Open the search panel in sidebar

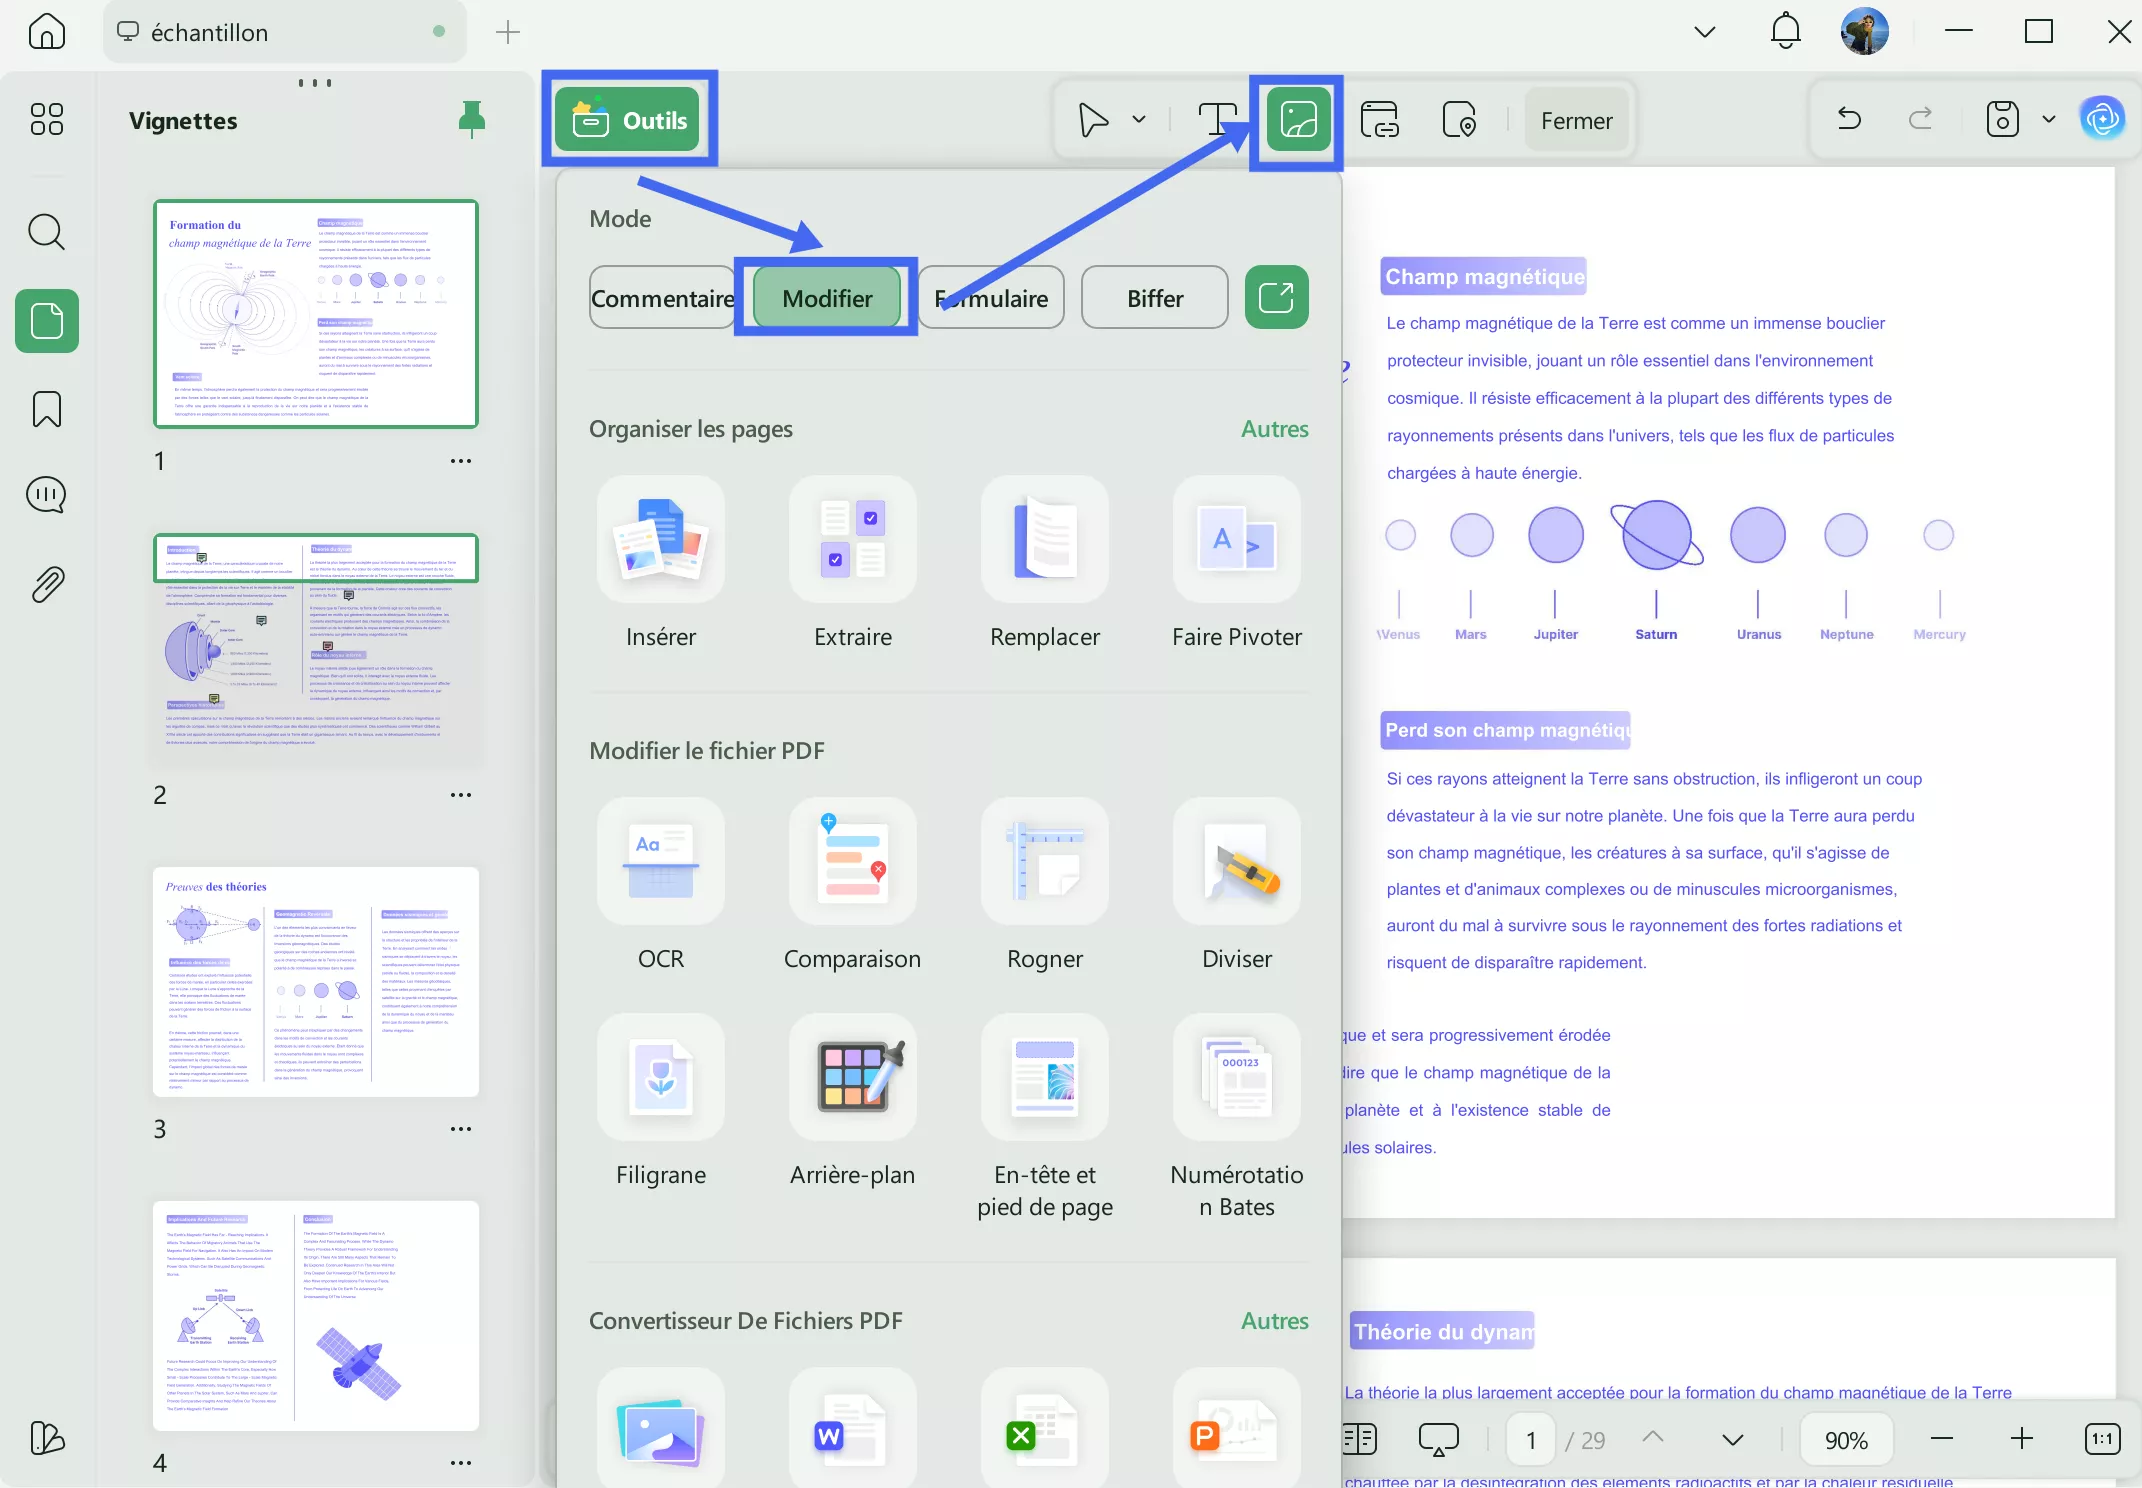click(x=46, y=232)
